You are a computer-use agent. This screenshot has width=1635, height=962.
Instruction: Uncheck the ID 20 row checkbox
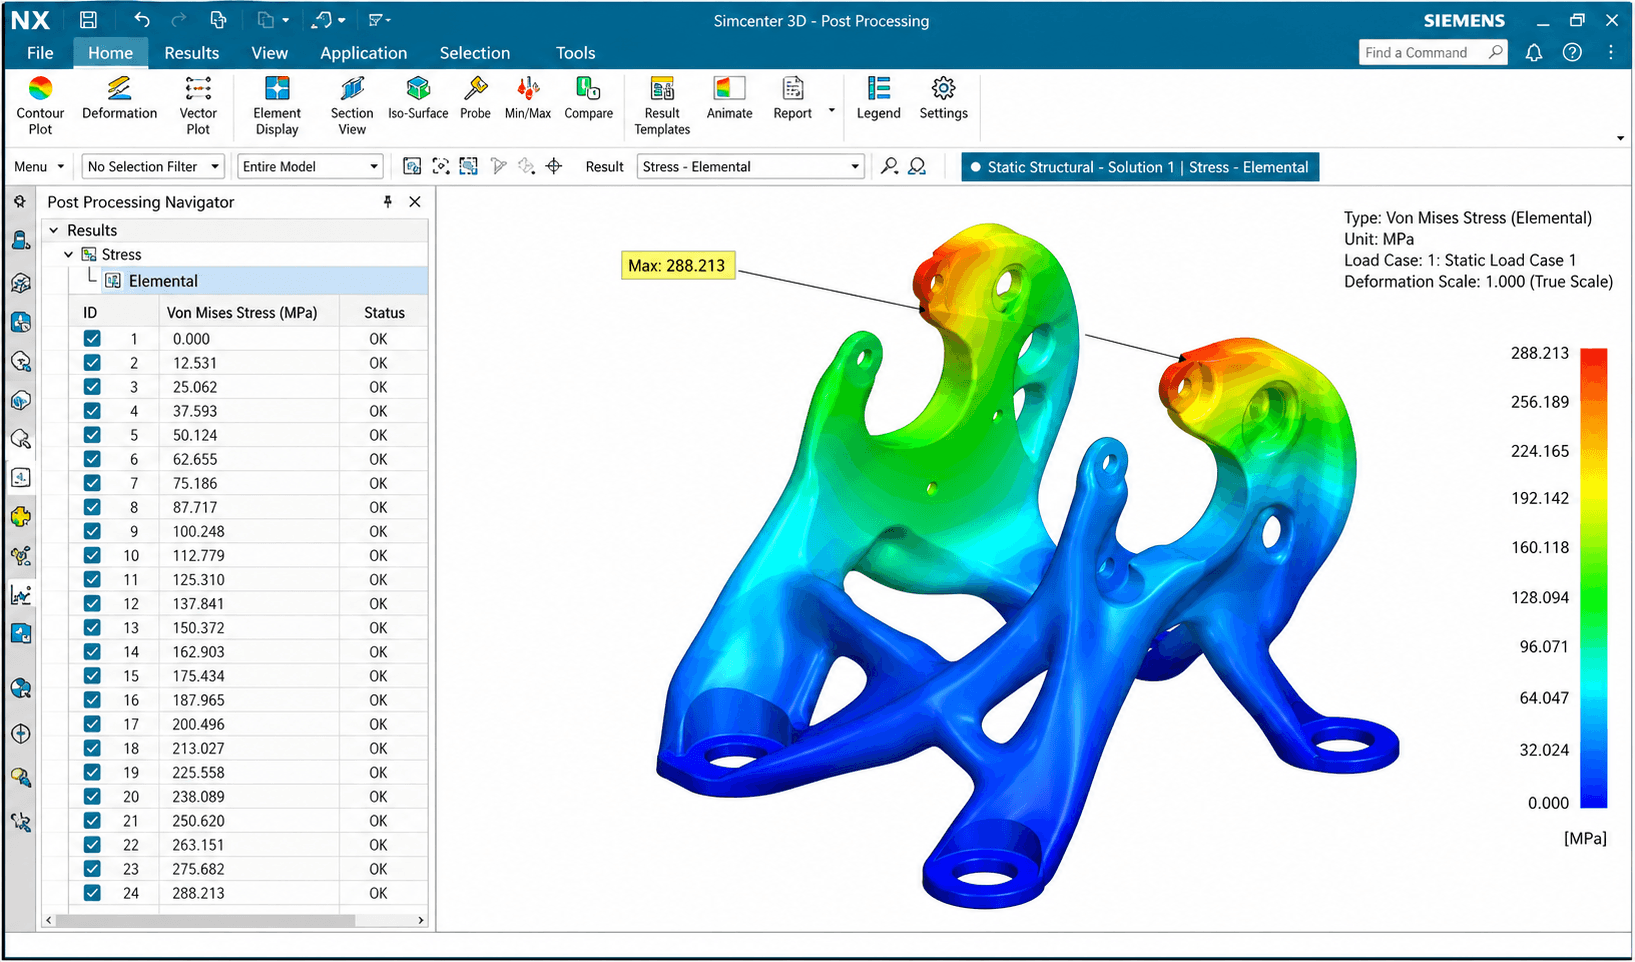pos(92,796)
